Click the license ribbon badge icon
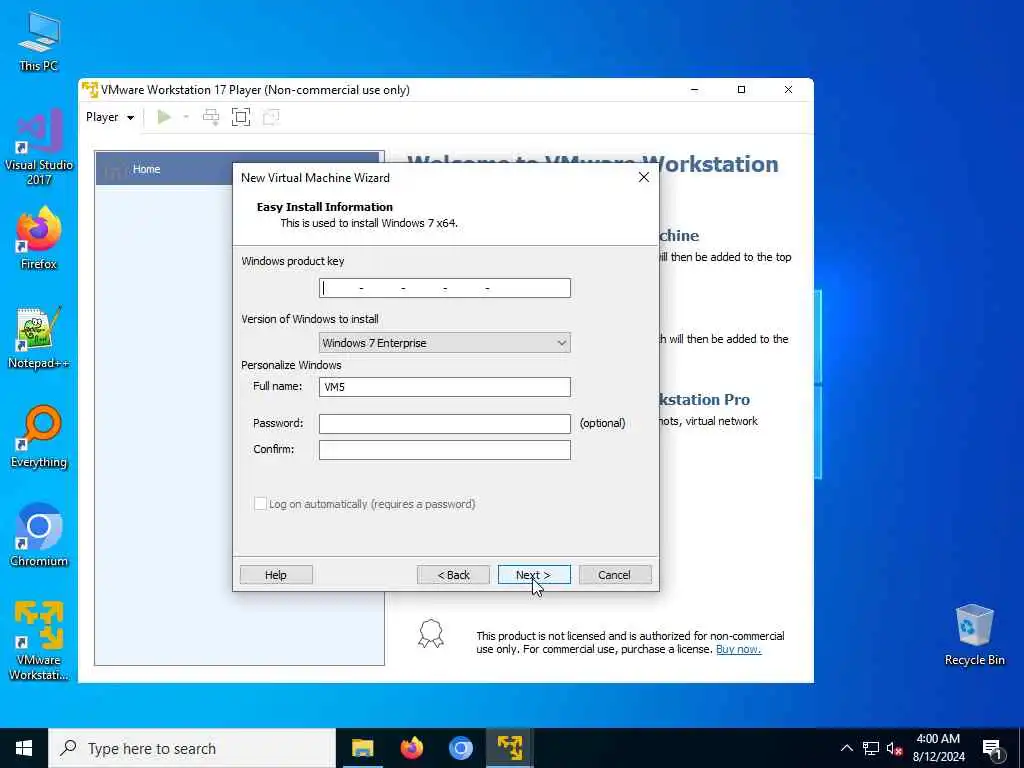 (x=431, y=633)
